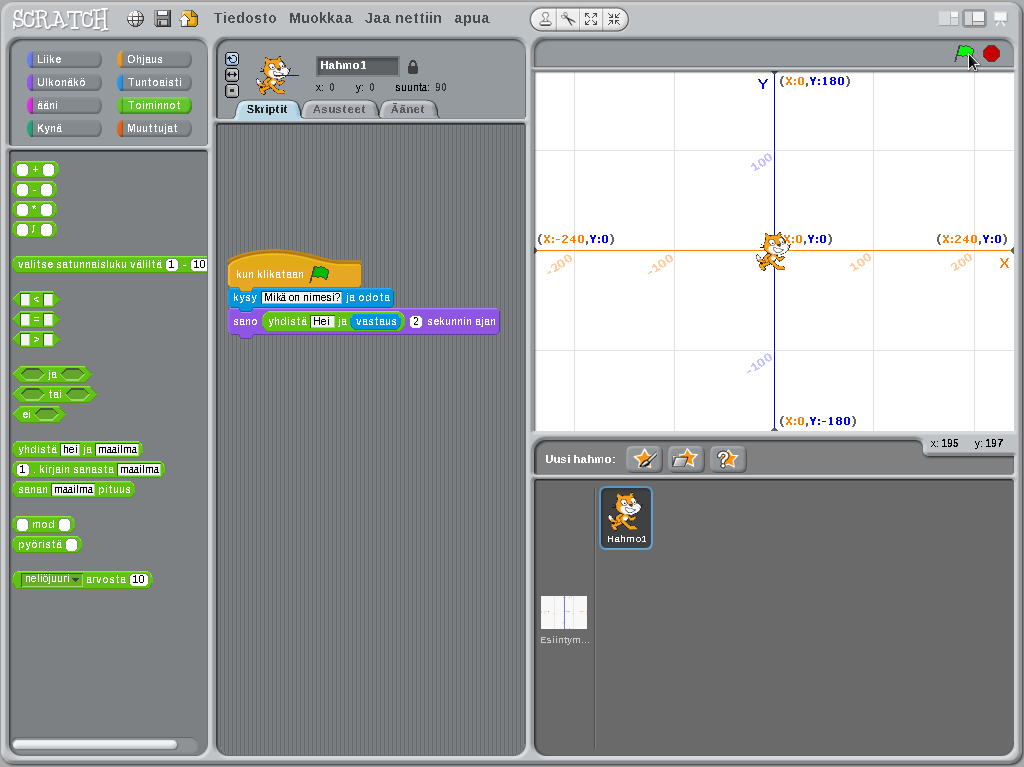Open the Muokkaa menu
The height and width of the screenshot is (767, 1024).
pyautogui.click(x=321, y=18)
